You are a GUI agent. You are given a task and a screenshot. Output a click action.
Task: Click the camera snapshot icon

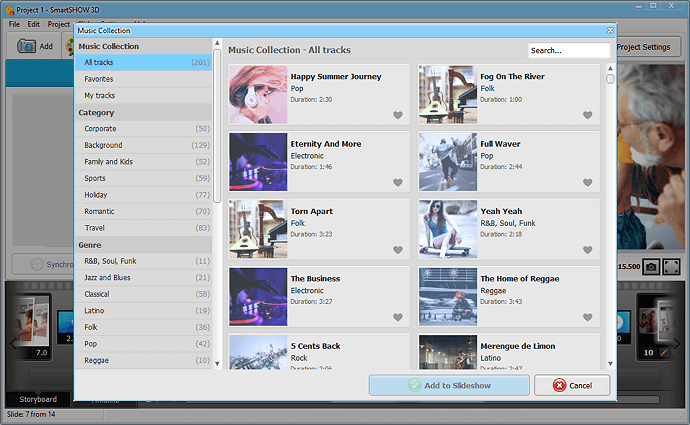[651, 266]
